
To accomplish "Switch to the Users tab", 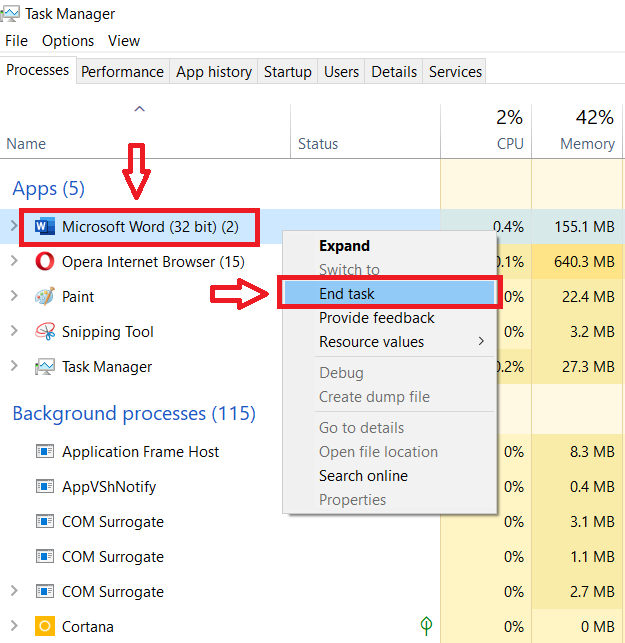I will [x=341, y=72].
